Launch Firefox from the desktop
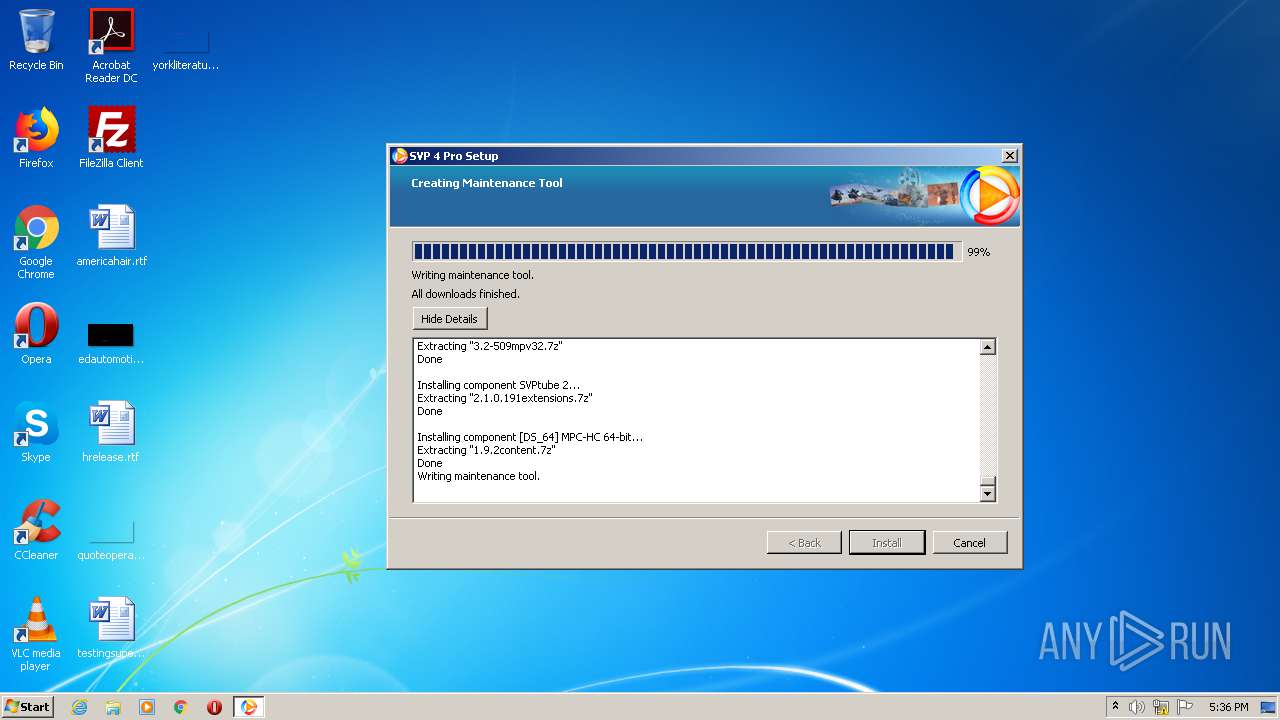Viewport: 1280px width, 720px height. pyautogui.click(x=36, y=138)
